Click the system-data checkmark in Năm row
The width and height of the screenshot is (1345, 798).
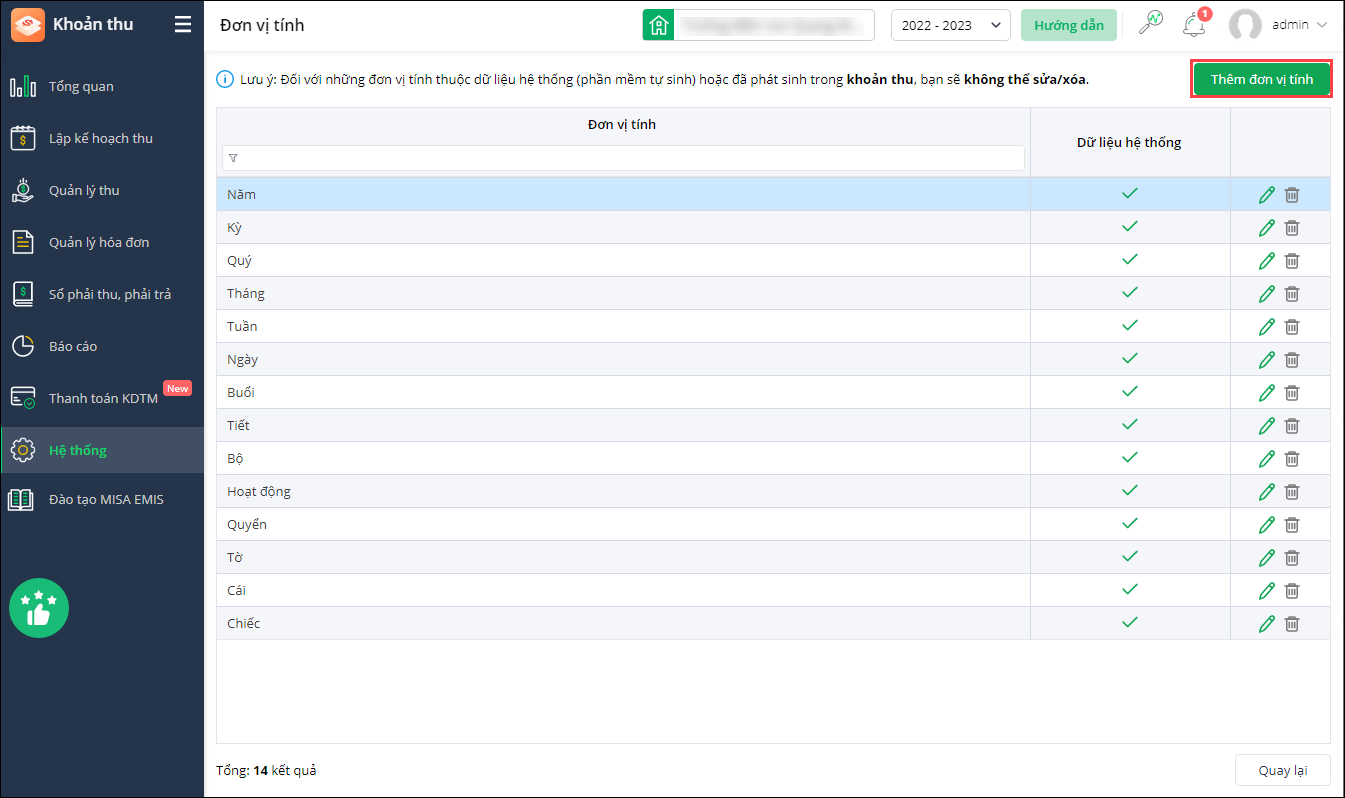click(x=1130, y=194)
